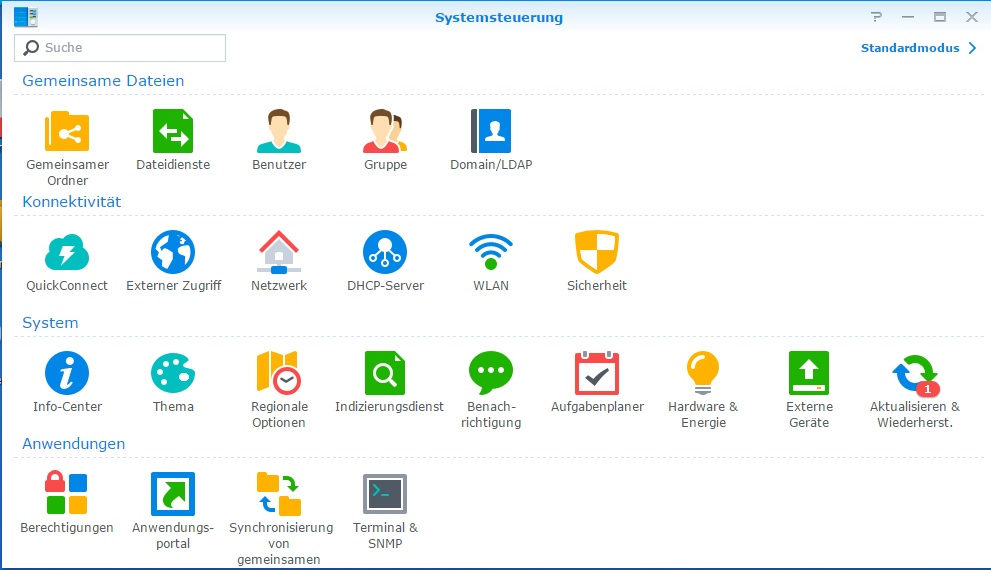Click the help question mark button
This screenshot has height=570, width=991.
click(876, 17)
